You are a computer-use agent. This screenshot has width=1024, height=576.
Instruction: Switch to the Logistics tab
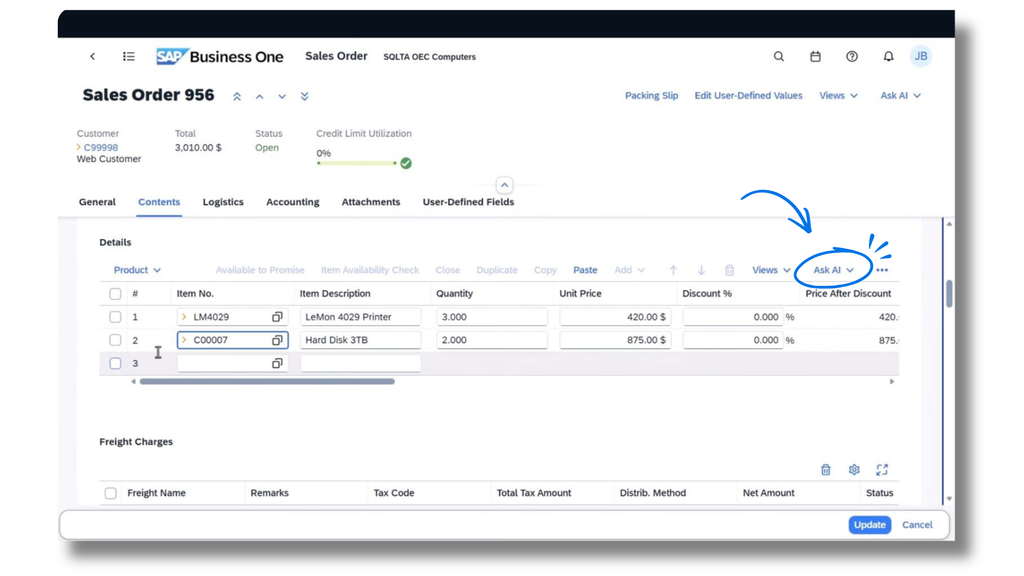pos(223,202)
